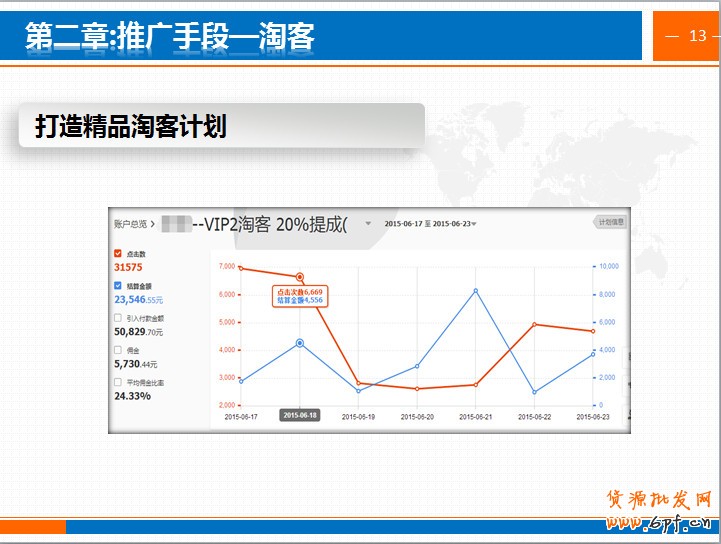Click the blue circle marker on 2015-06-18
The image size is (721, 544).
click(x=299, y=343)
